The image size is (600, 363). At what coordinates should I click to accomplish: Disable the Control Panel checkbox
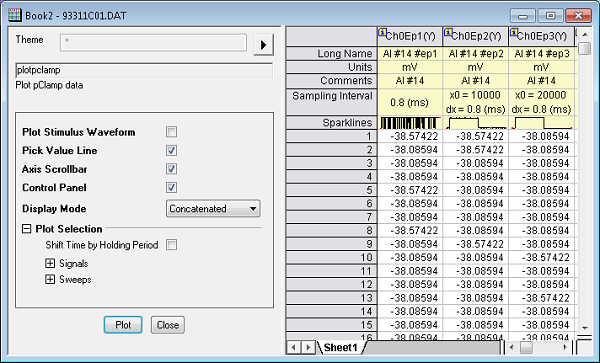point(171,187)
